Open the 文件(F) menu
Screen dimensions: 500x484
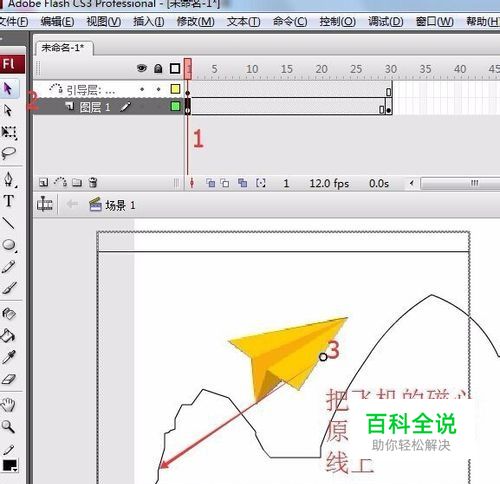13,22
